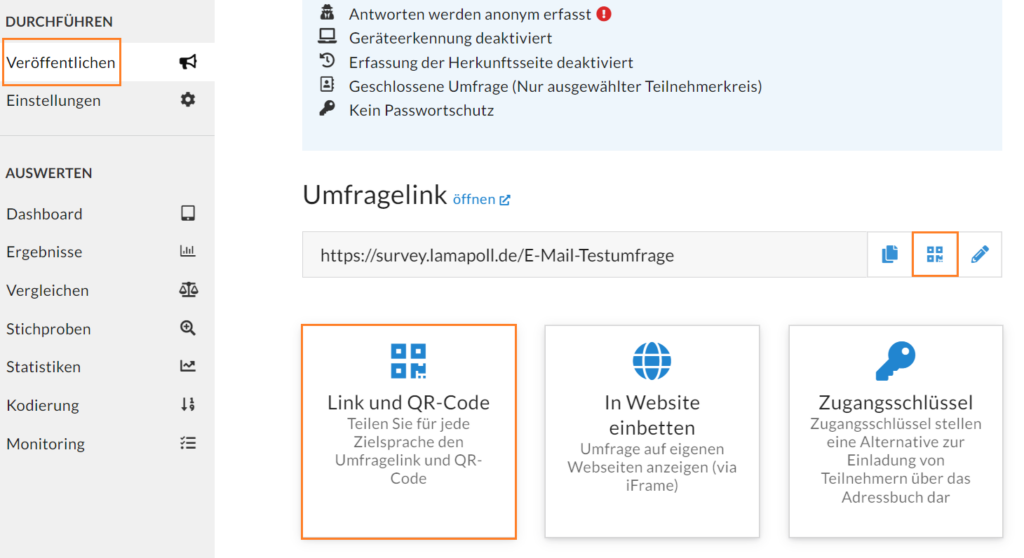Click the öffnen link next to Umfragelink
The image size is (1024, 558).
tap(481, 199)
